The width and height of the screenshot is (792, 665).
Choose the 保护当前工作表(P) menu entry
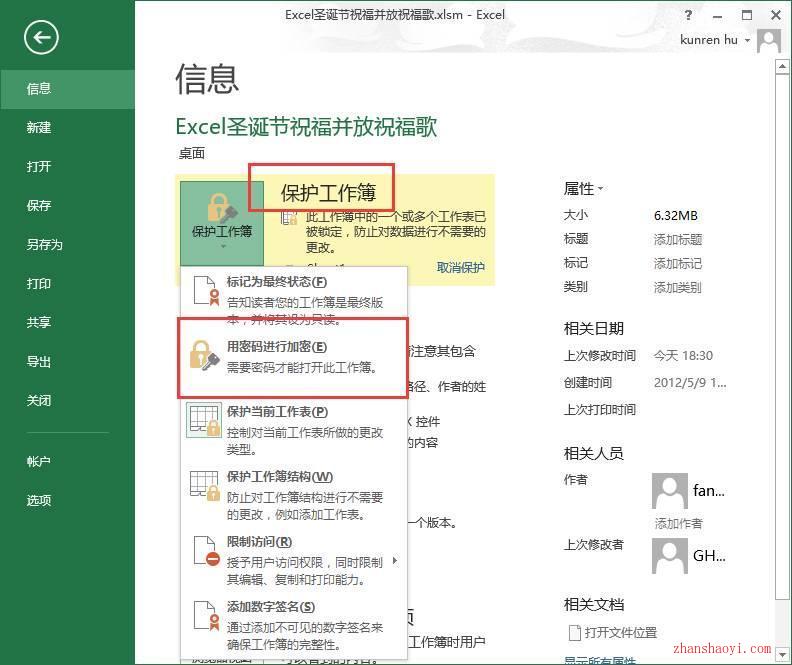pyautogui.click(x=294, y=429)
